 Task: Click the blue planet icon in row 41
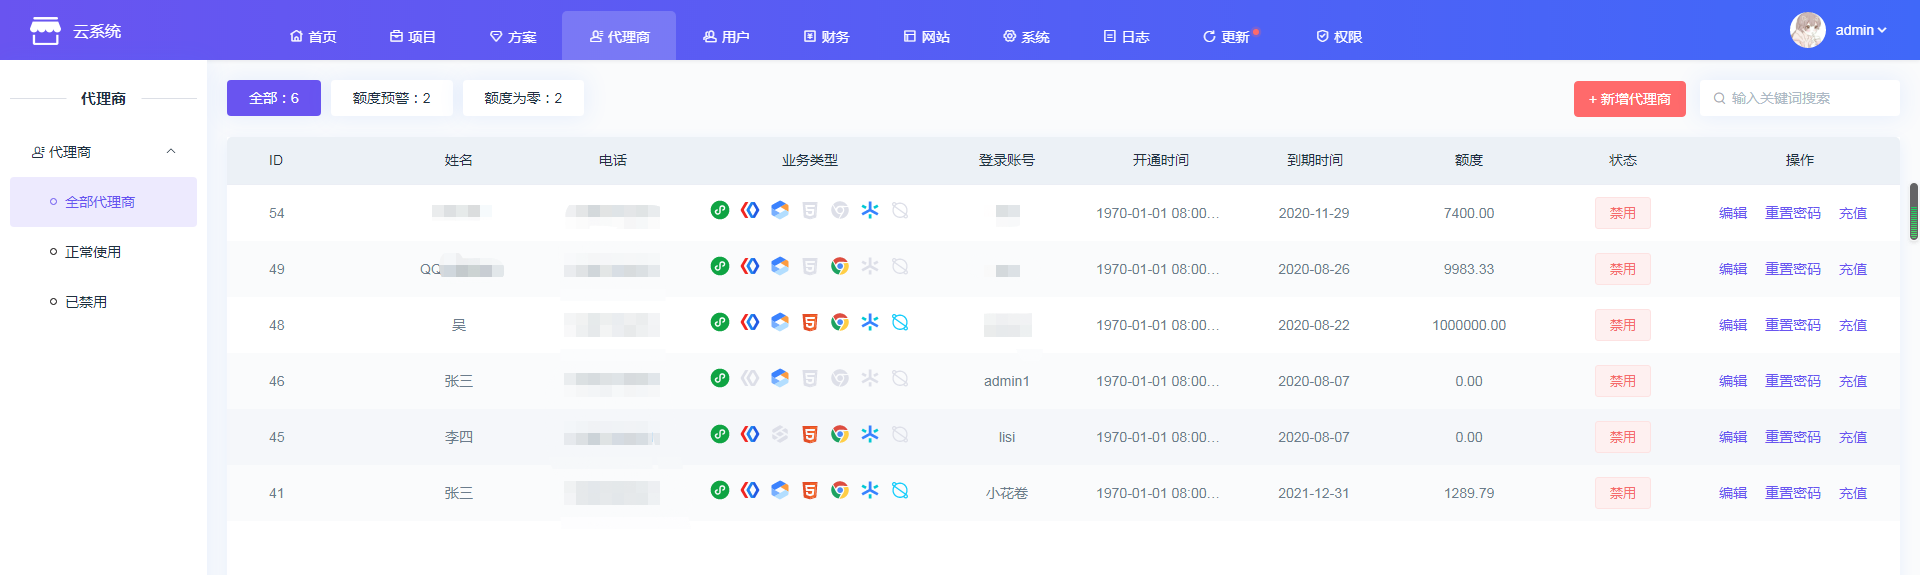click(900, 490)
